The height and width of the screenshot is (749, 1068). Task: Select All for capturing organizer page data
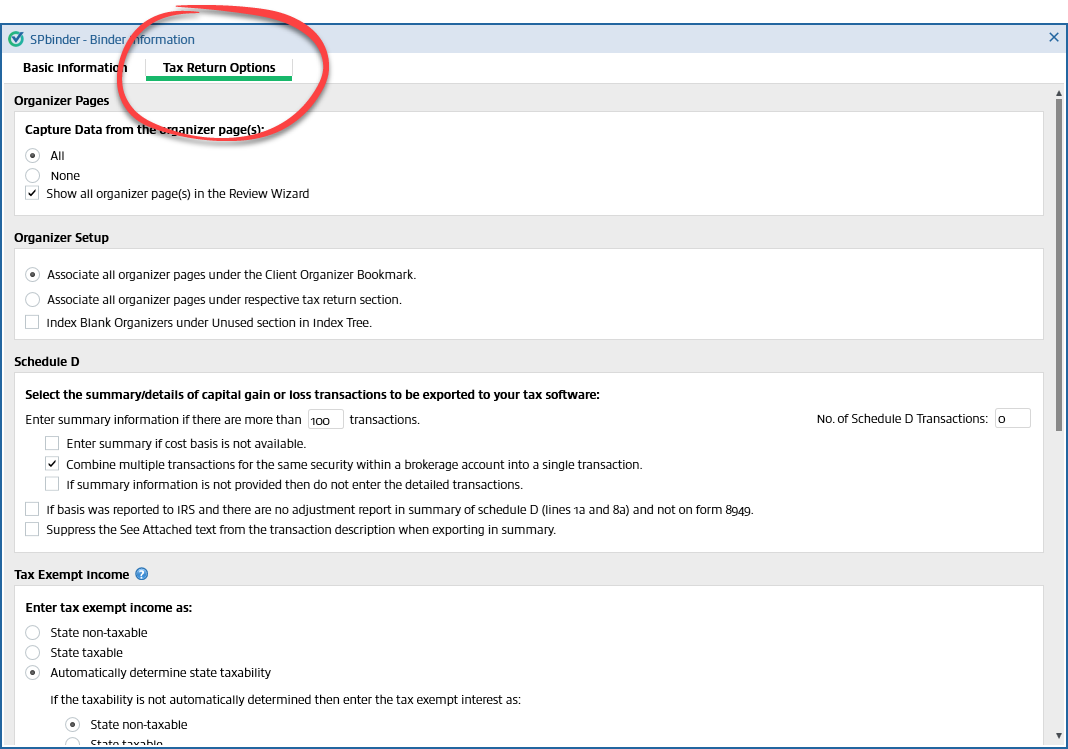pyautogui.click(x=31, y=155)
